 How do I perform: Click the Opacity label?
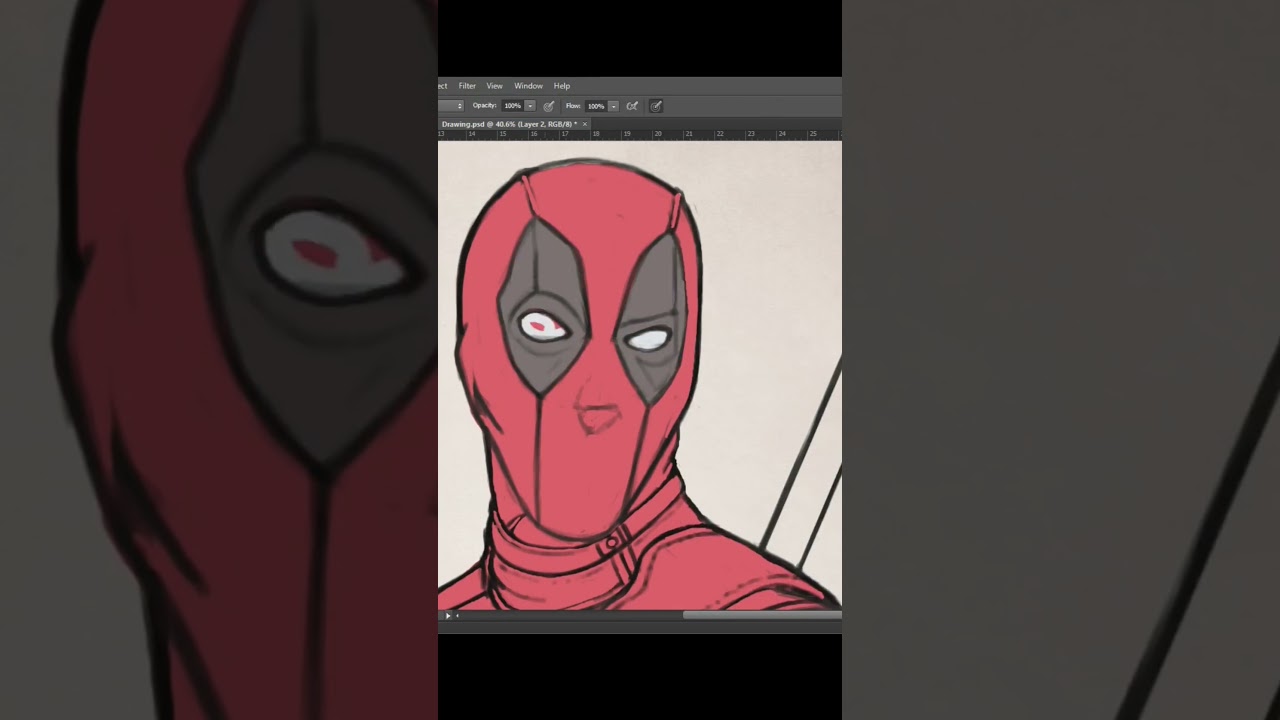point(485,105)
